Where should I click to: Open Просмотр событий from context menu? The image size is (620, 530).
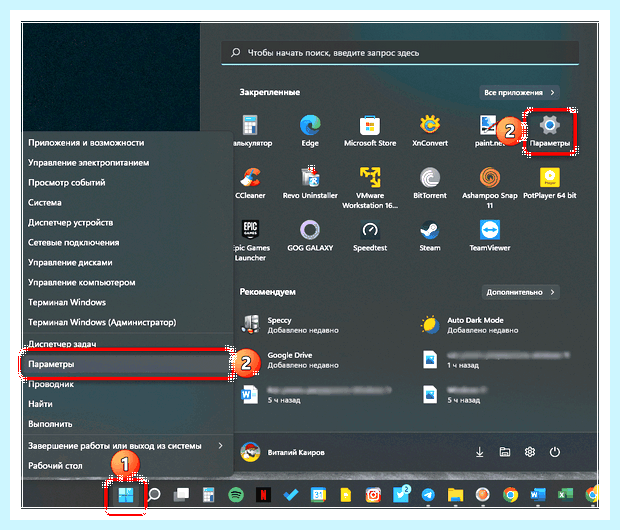(x=127, y=183)
